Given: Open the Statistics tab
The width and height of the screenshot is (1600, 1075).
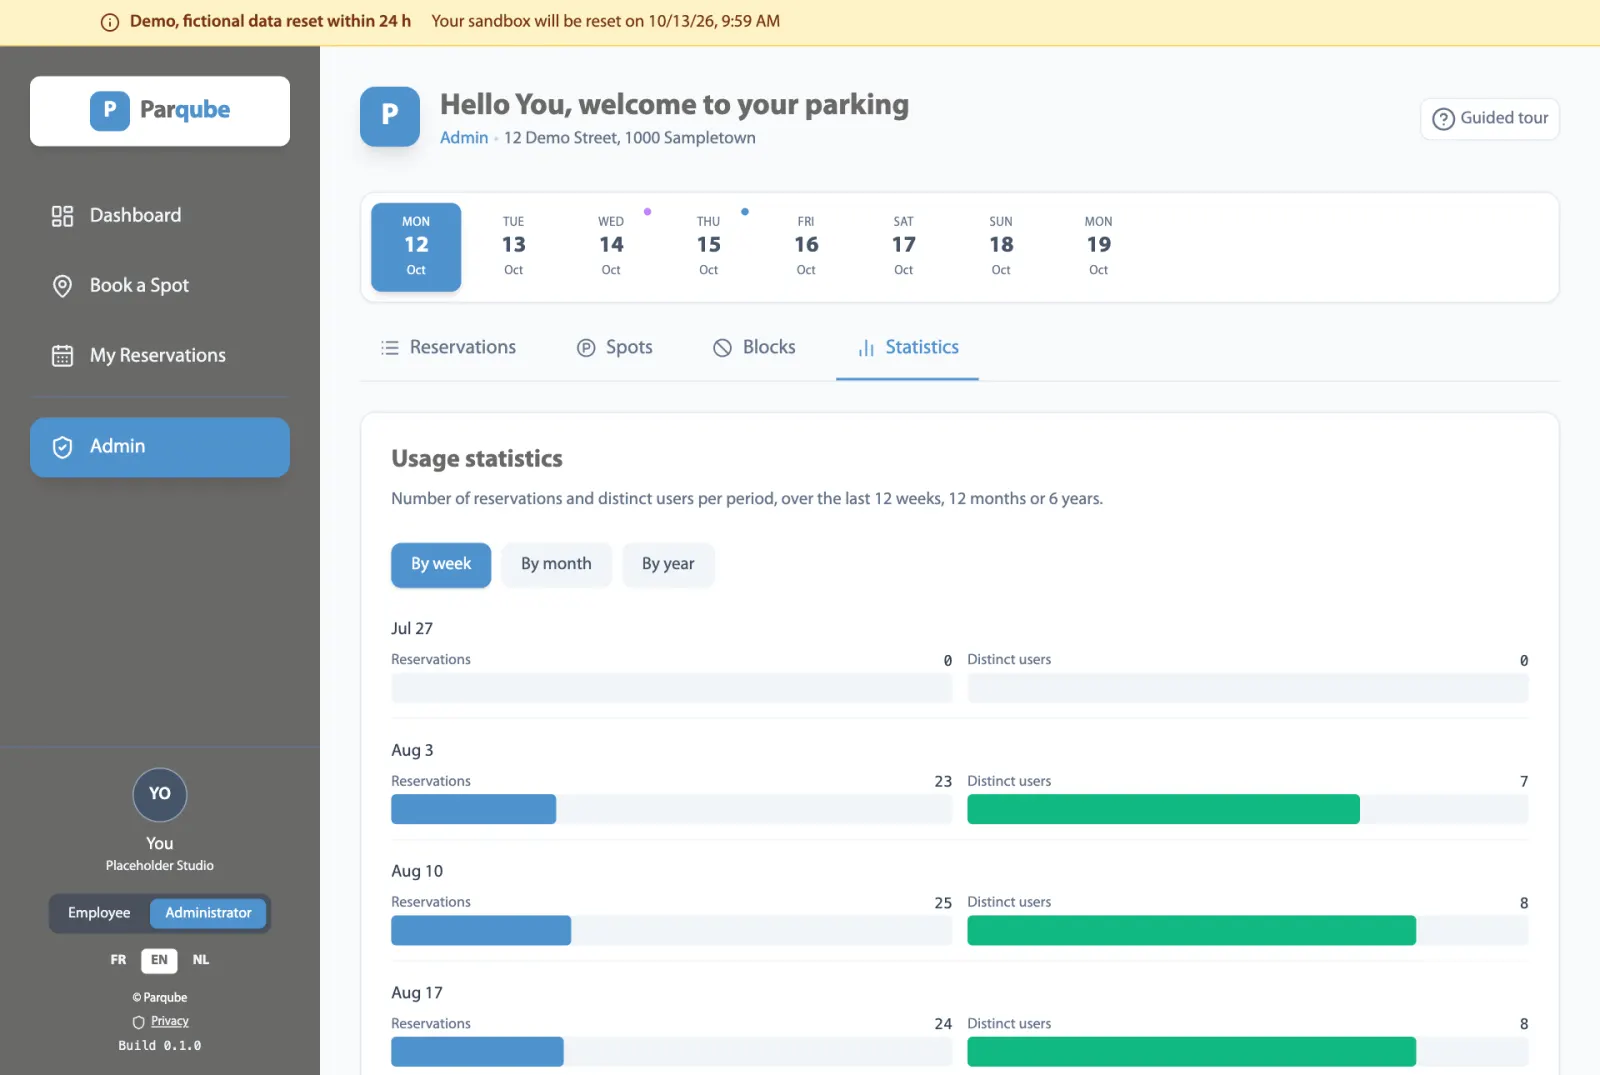Looking at the screenshot, I should click(907, 348).
